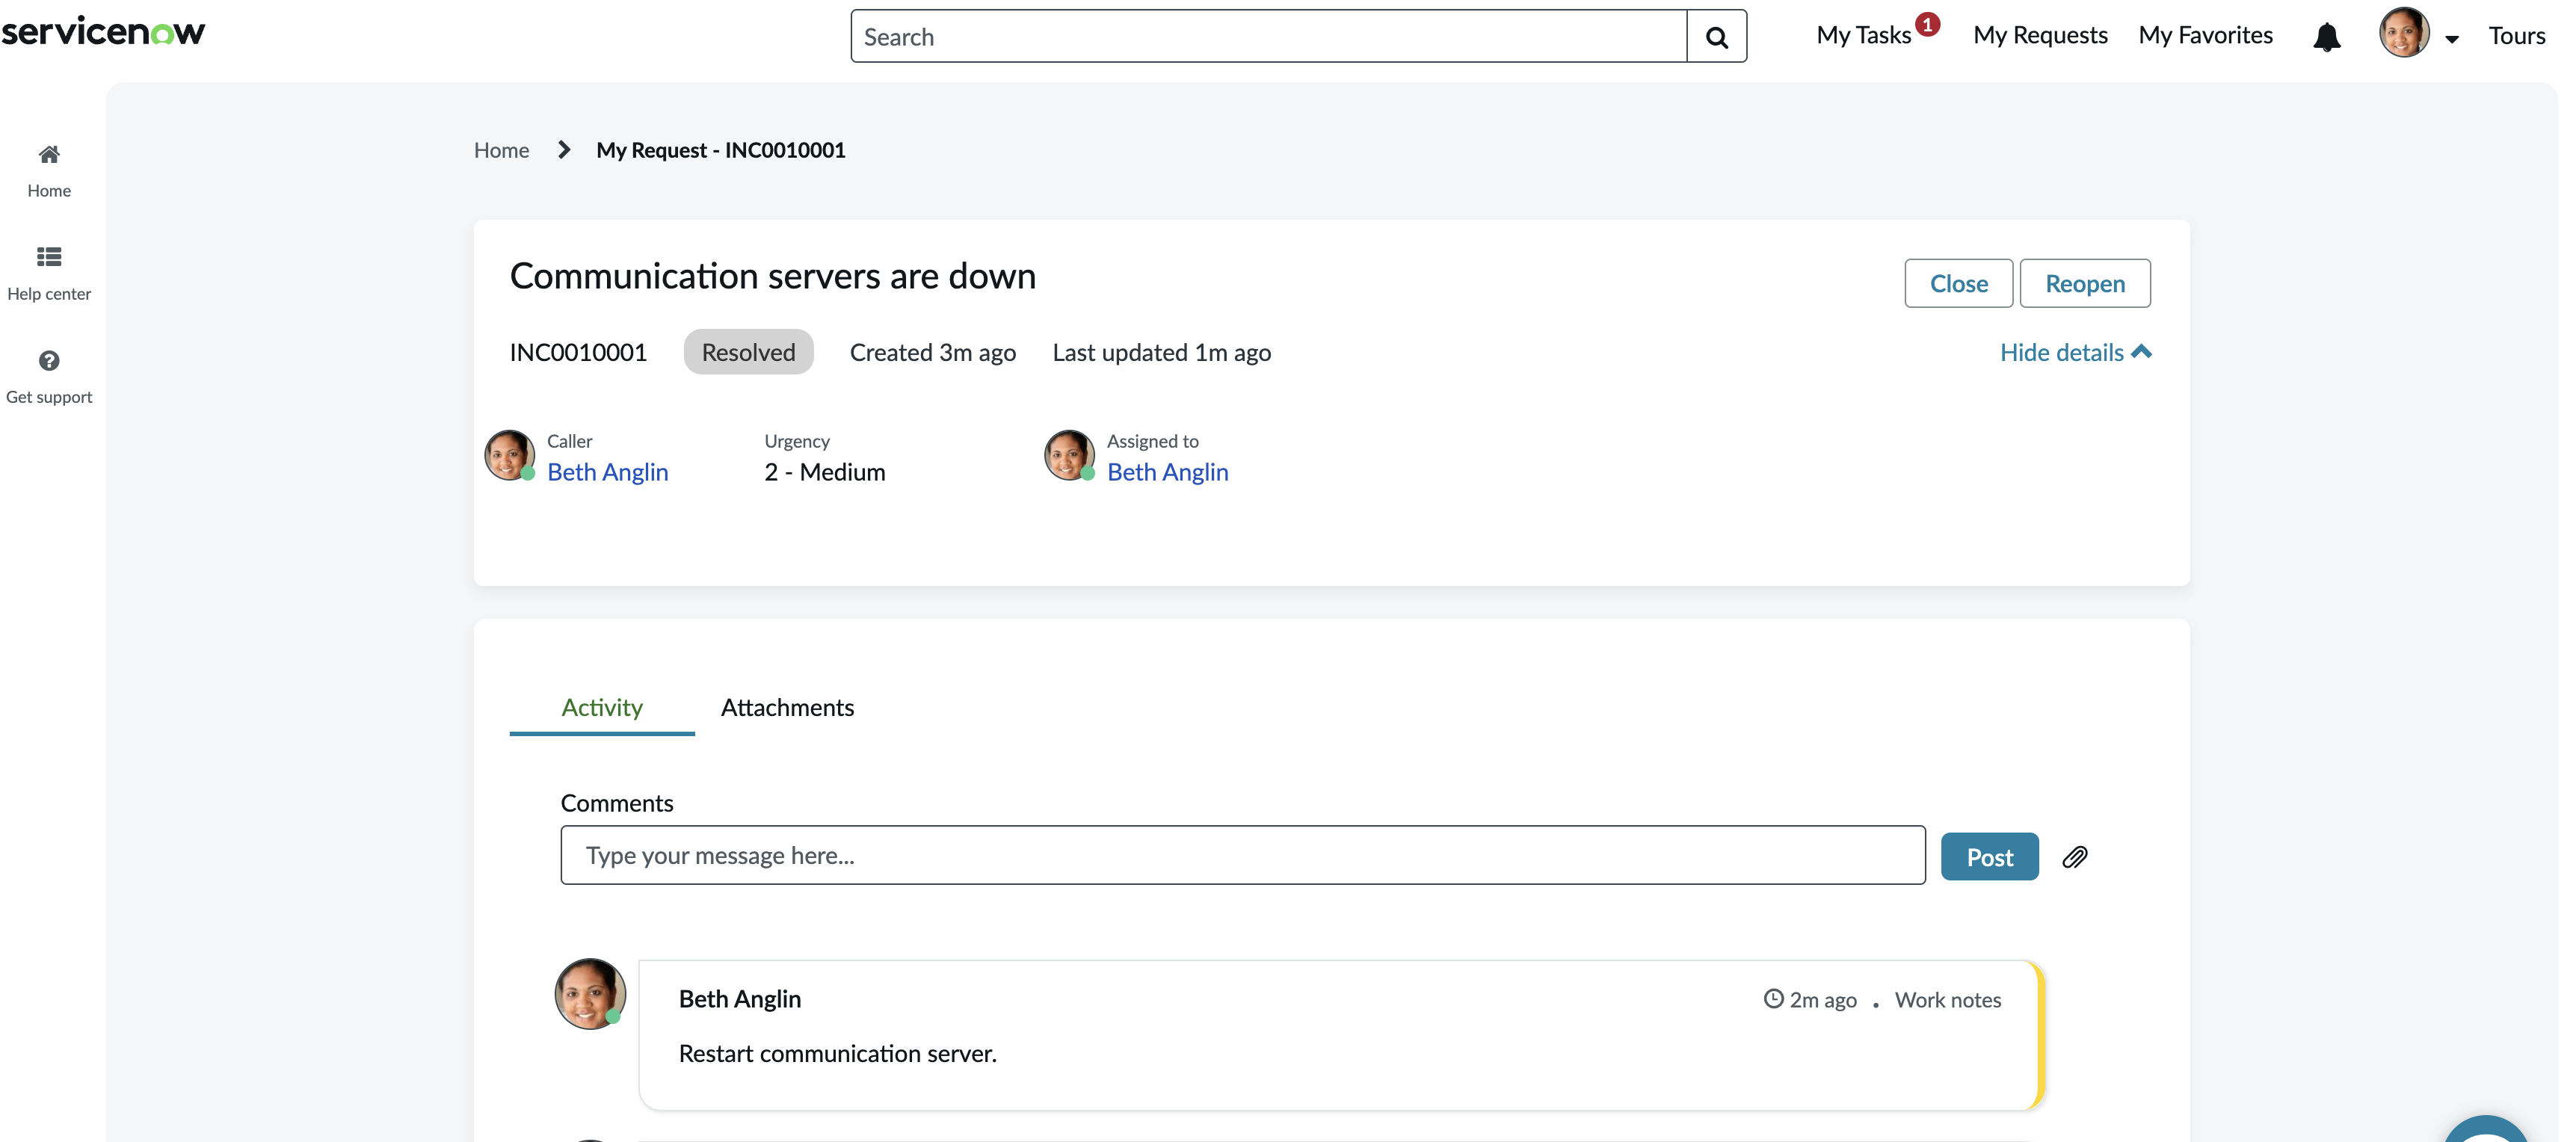Click commenter avatar beside work note
2576x1142 pixels.
point(590,993)
